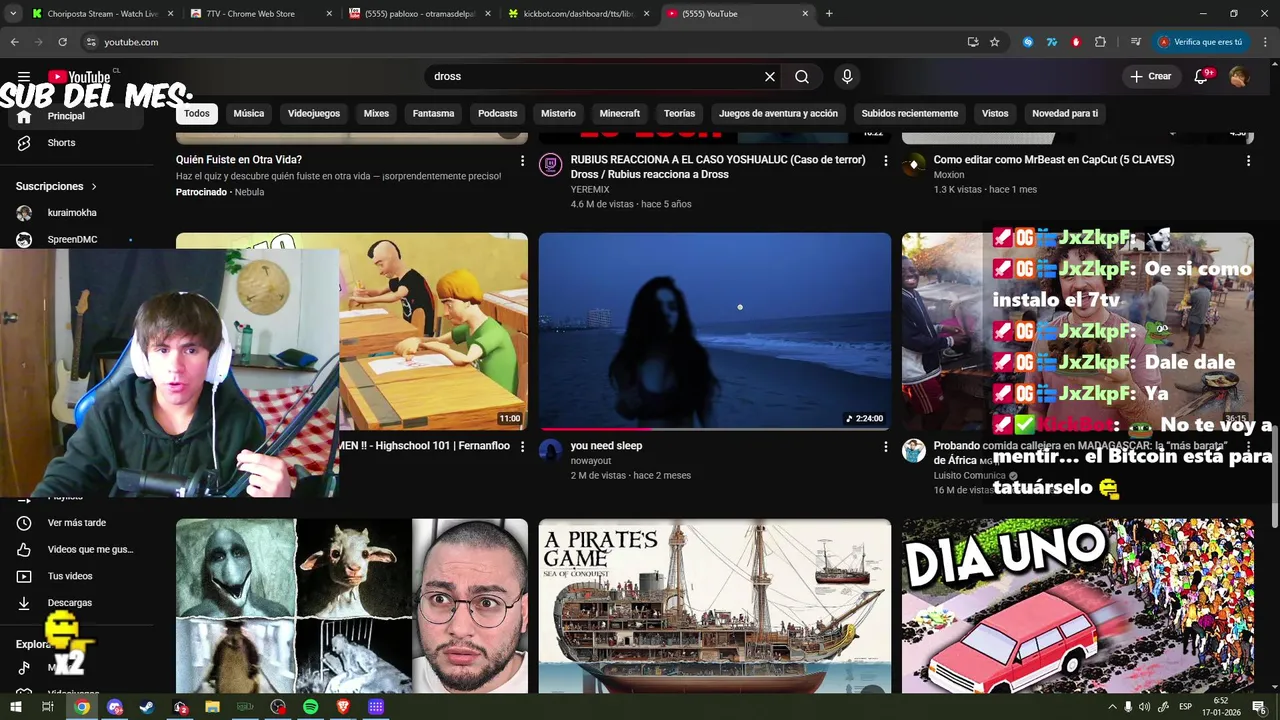Select the 'Novedad para ti' chip
This screenshot has width=1280, height=720.
[x=1065, y=113]
